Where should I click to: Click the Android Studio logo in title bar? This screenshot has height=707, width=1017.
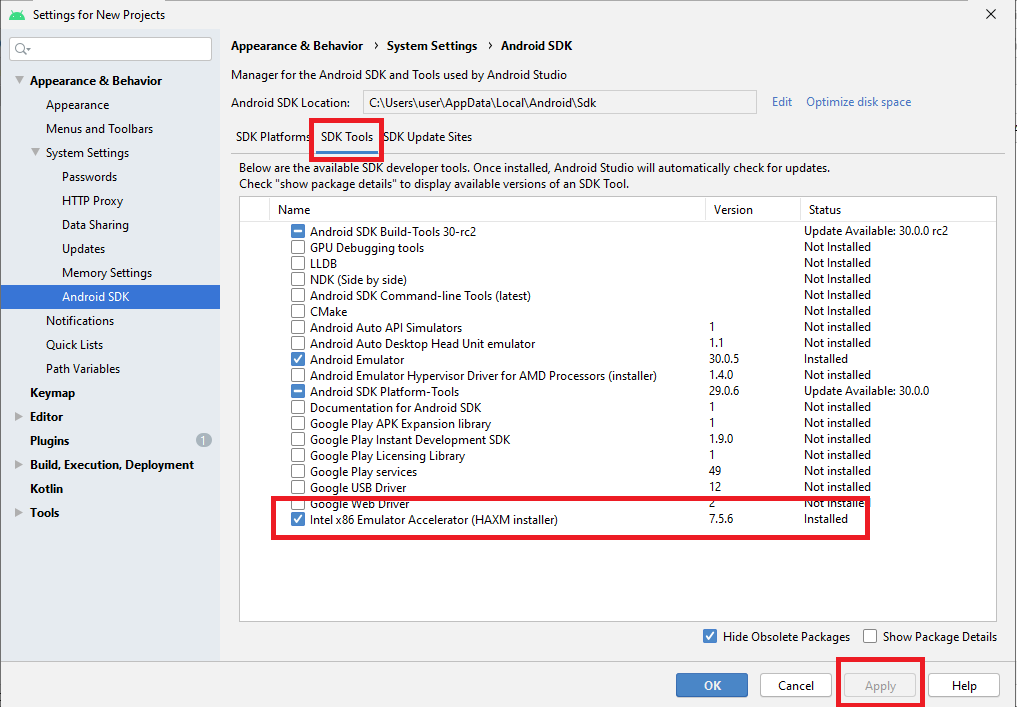[17, 14]
